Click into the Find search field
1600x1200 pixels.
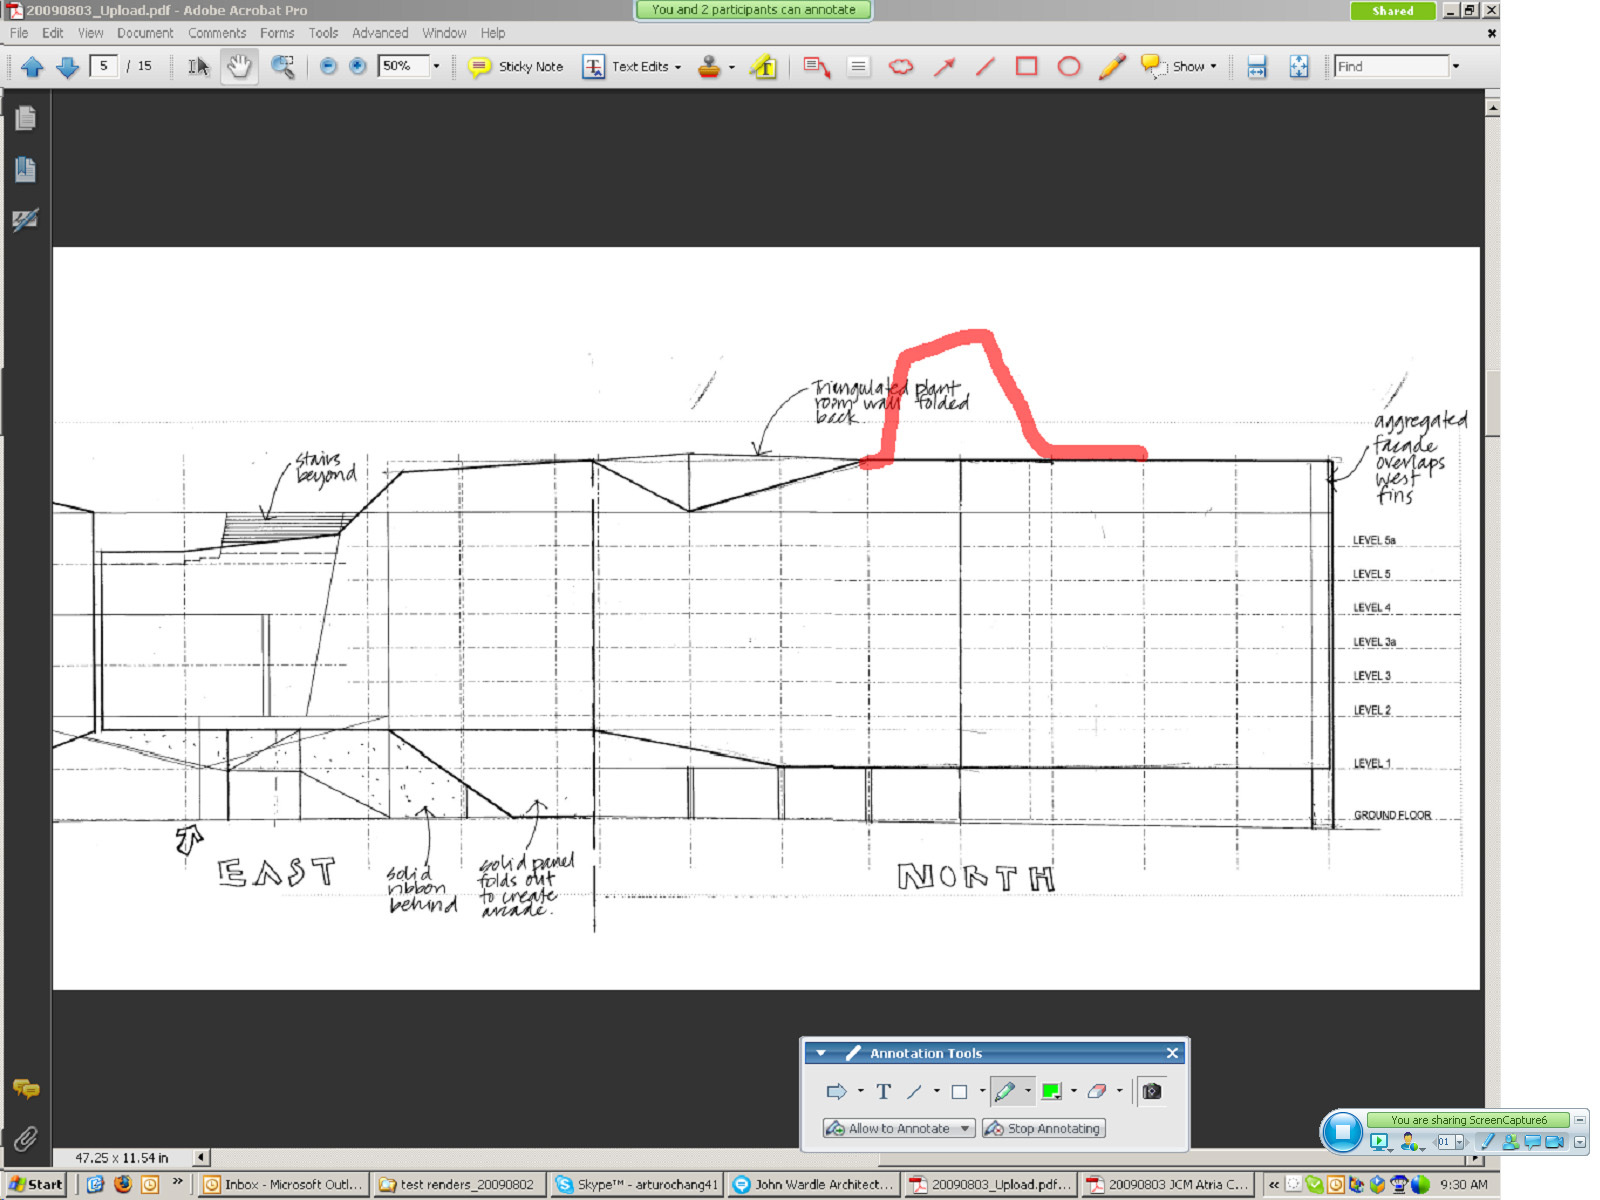point(1391,67)
